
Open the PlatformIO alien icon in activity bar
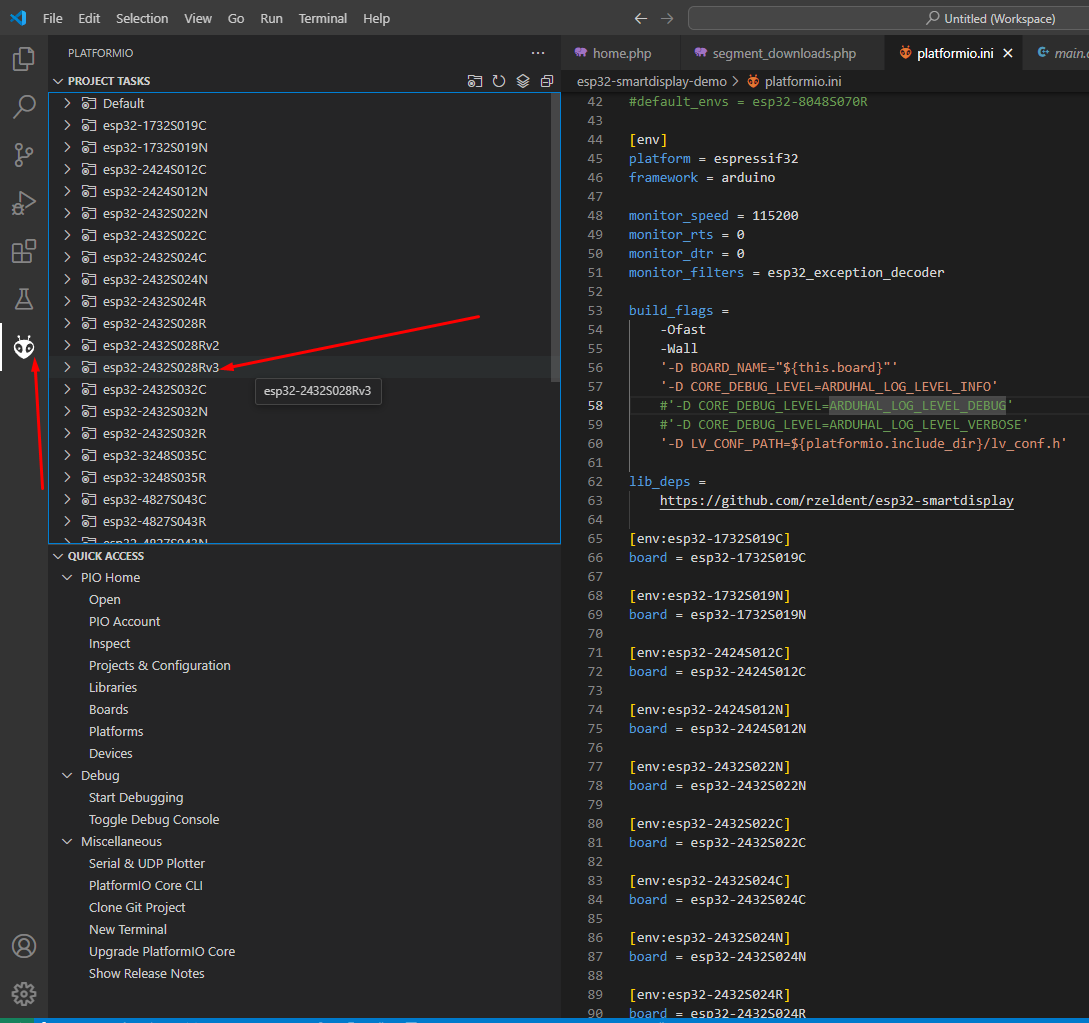[x=24, y=347]
